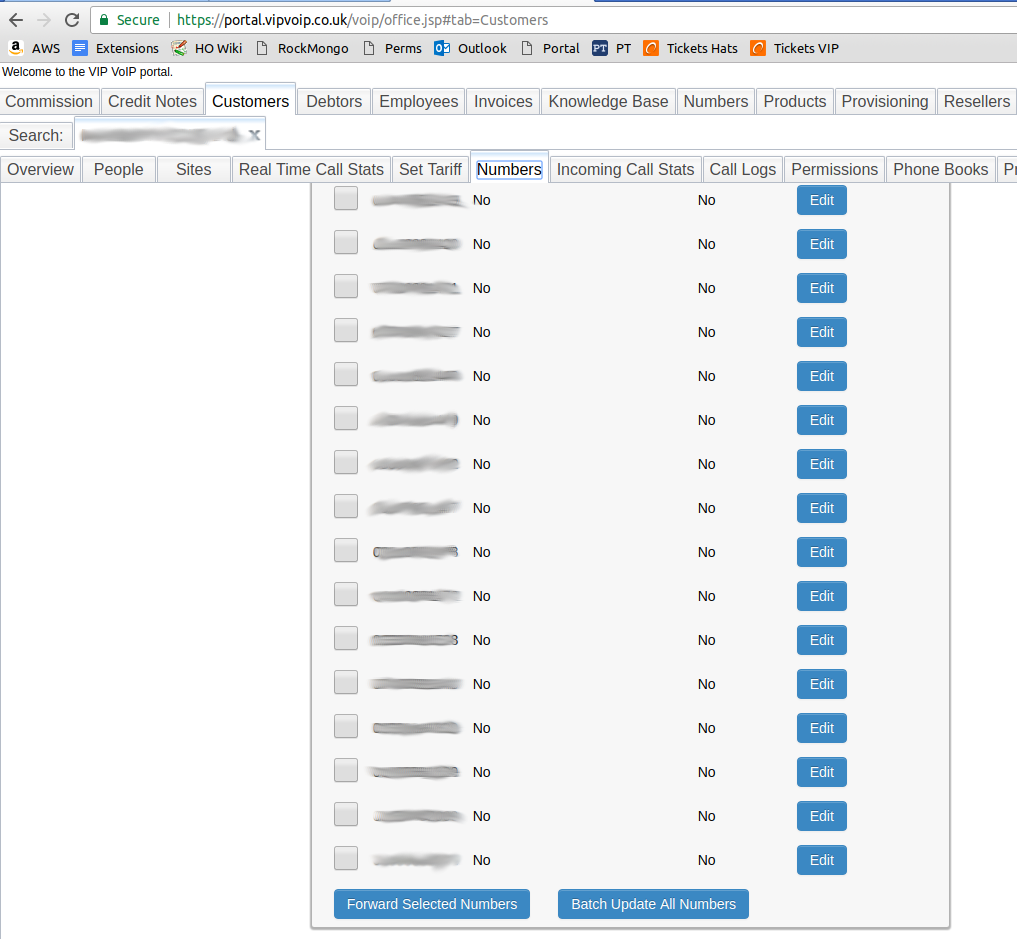The height and width of the screenshot is (939, 1017).
Task: Tick the first number row checkbox
Action: click(346, 200)
